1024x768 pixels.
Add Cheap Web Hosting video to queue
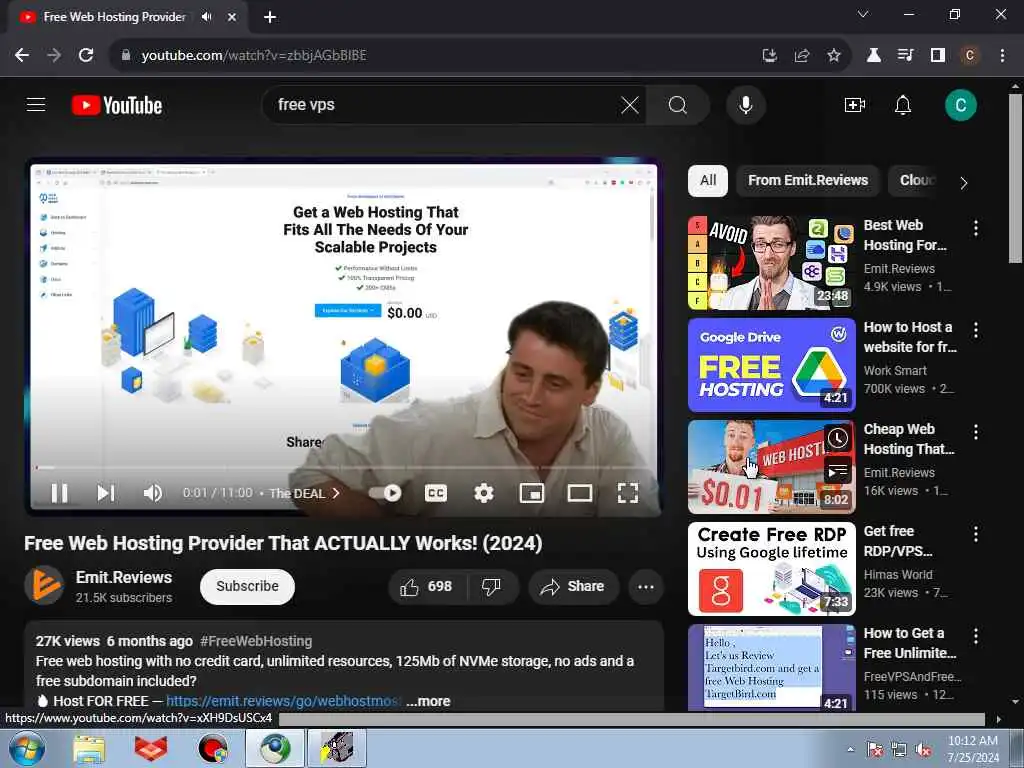pos(838,470)
